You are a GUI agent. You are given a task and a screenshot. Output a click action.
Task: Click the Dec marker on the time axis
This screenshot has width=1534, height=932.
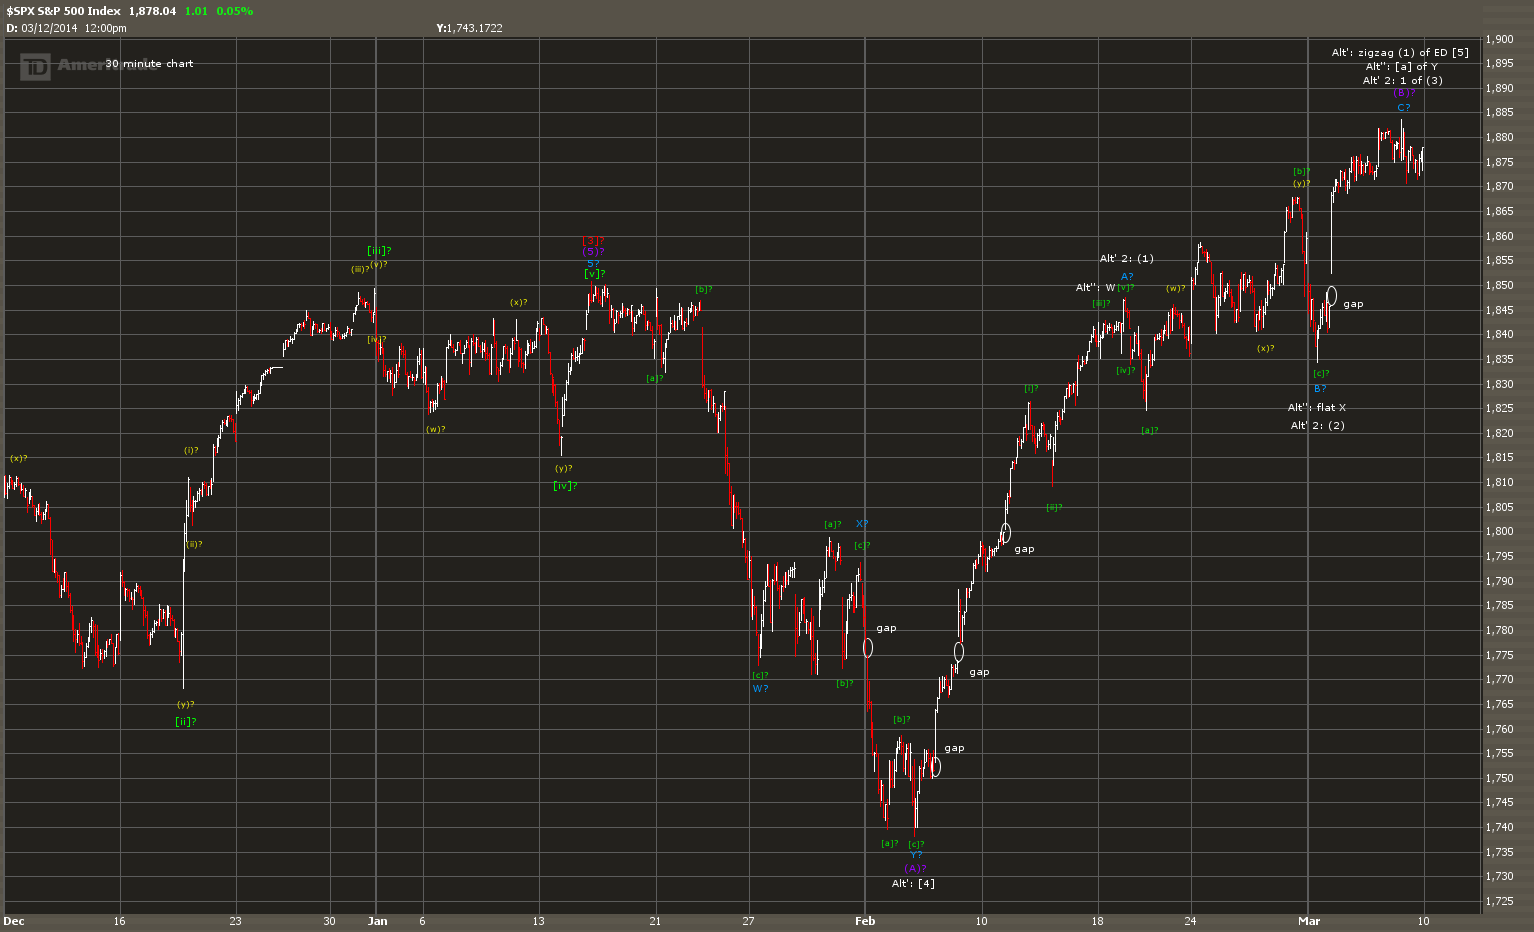point(14,921)
